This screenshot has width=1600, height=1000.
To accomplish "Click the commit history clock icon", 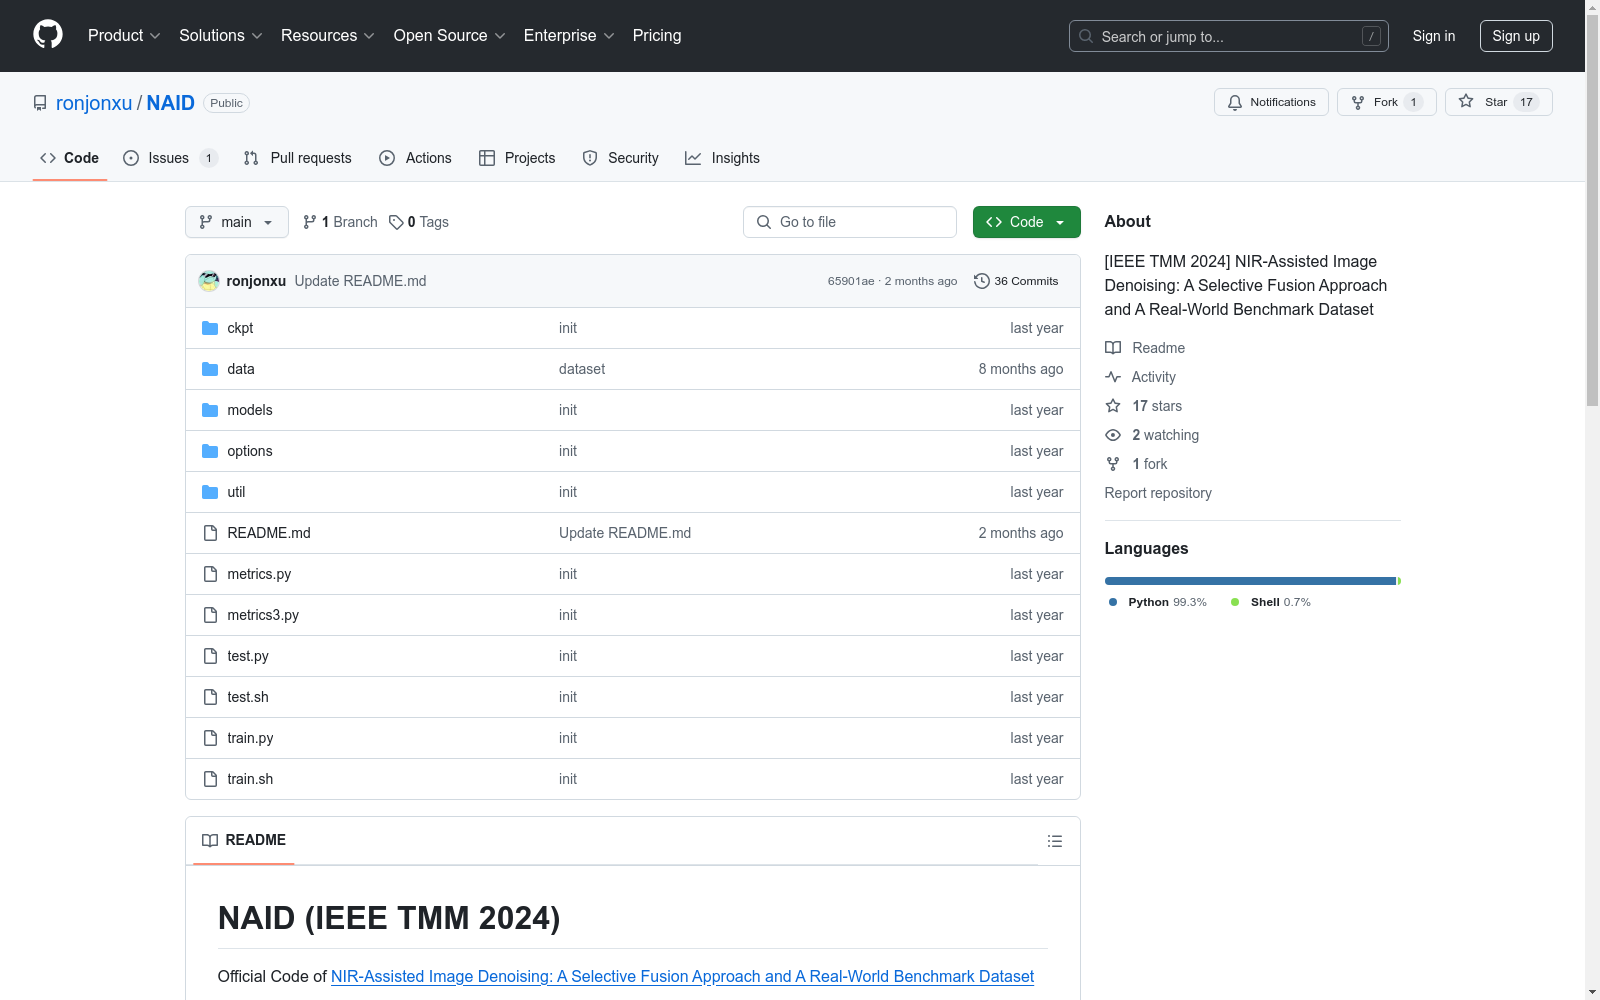I will pos(981,281).
